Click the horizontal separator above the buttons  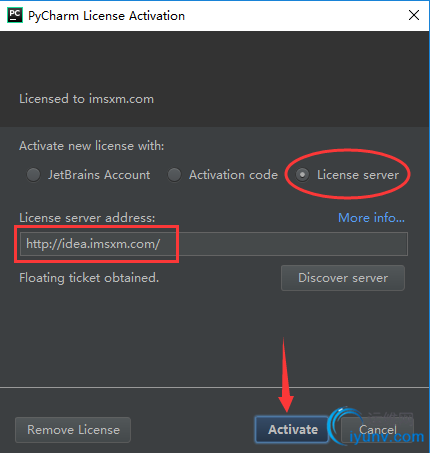(x=214, y=388)
